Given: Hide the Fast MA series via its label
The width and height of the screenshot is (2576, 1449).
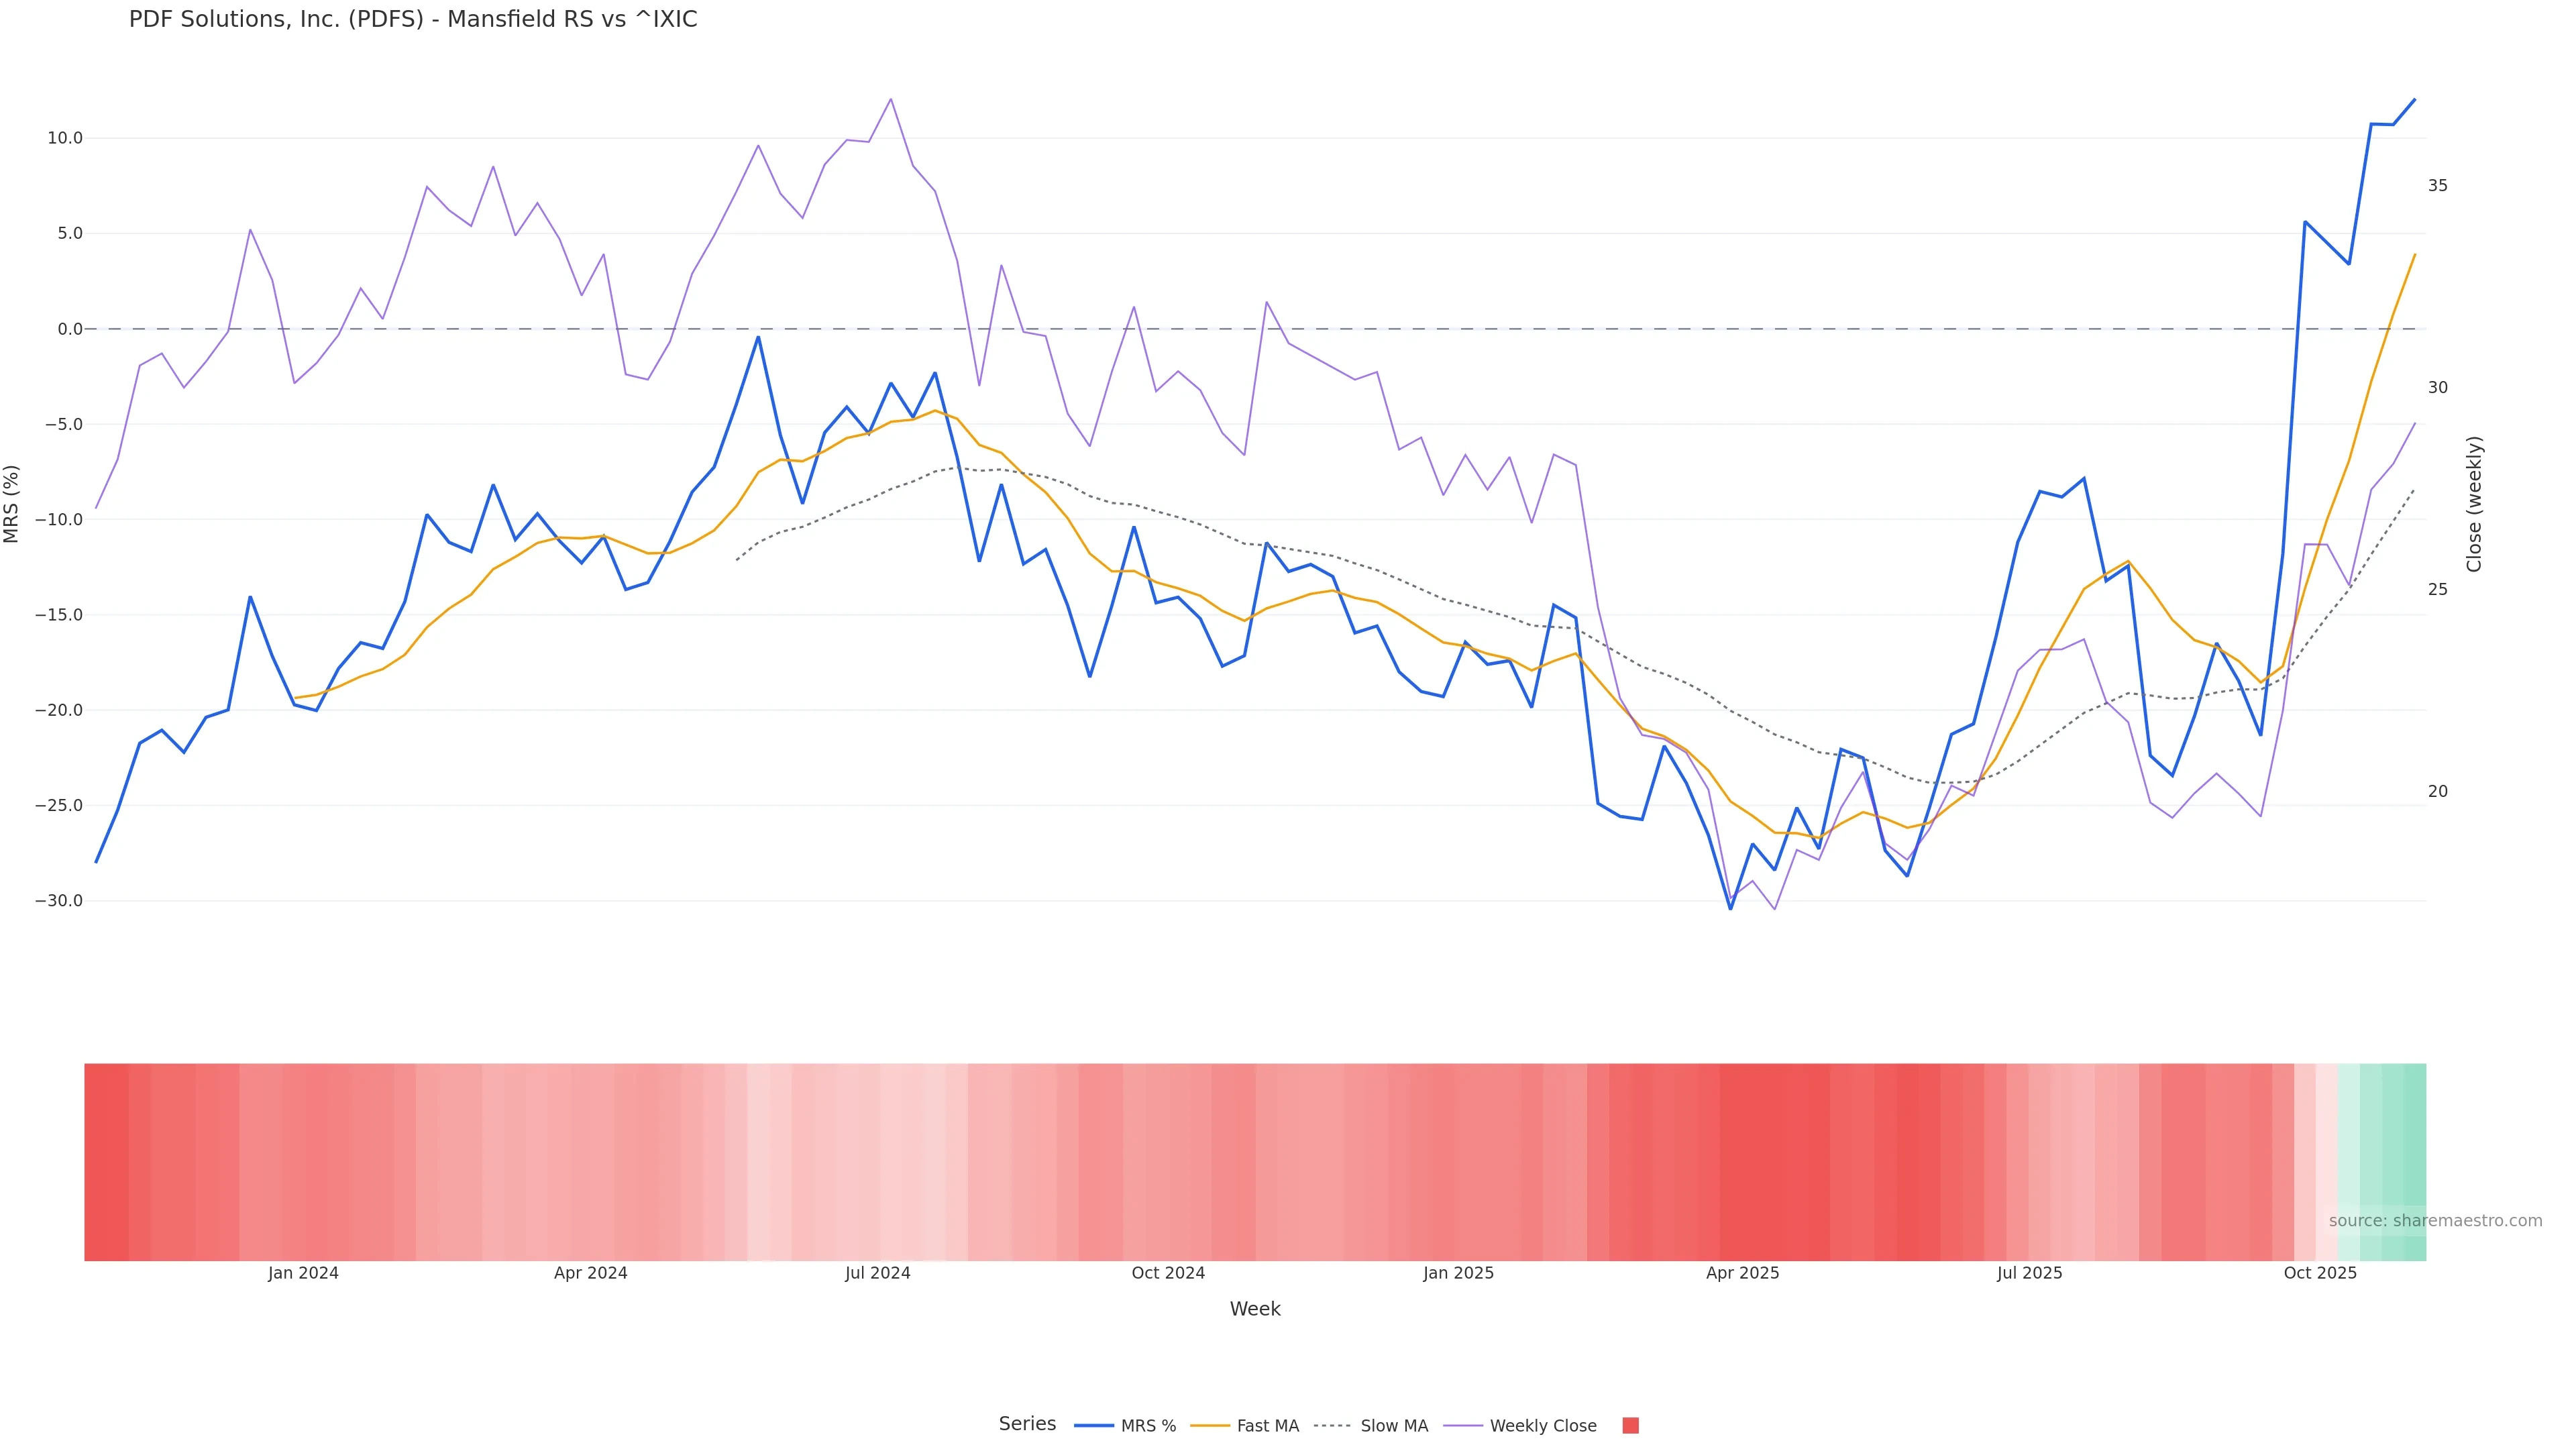Looking at the screenshot, I should [x=1267, y=1426].
